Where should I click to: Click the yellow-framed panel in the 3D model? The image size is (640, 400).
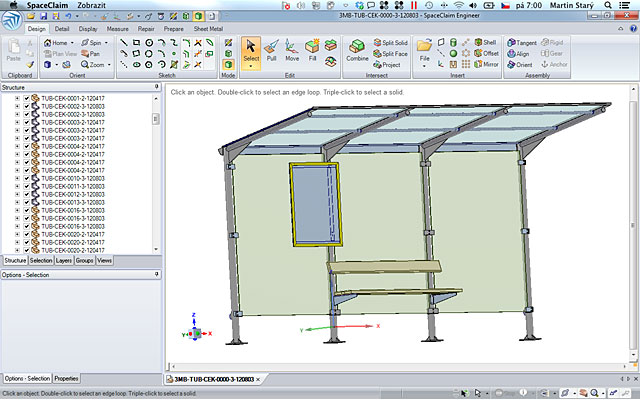coord(316,204)
